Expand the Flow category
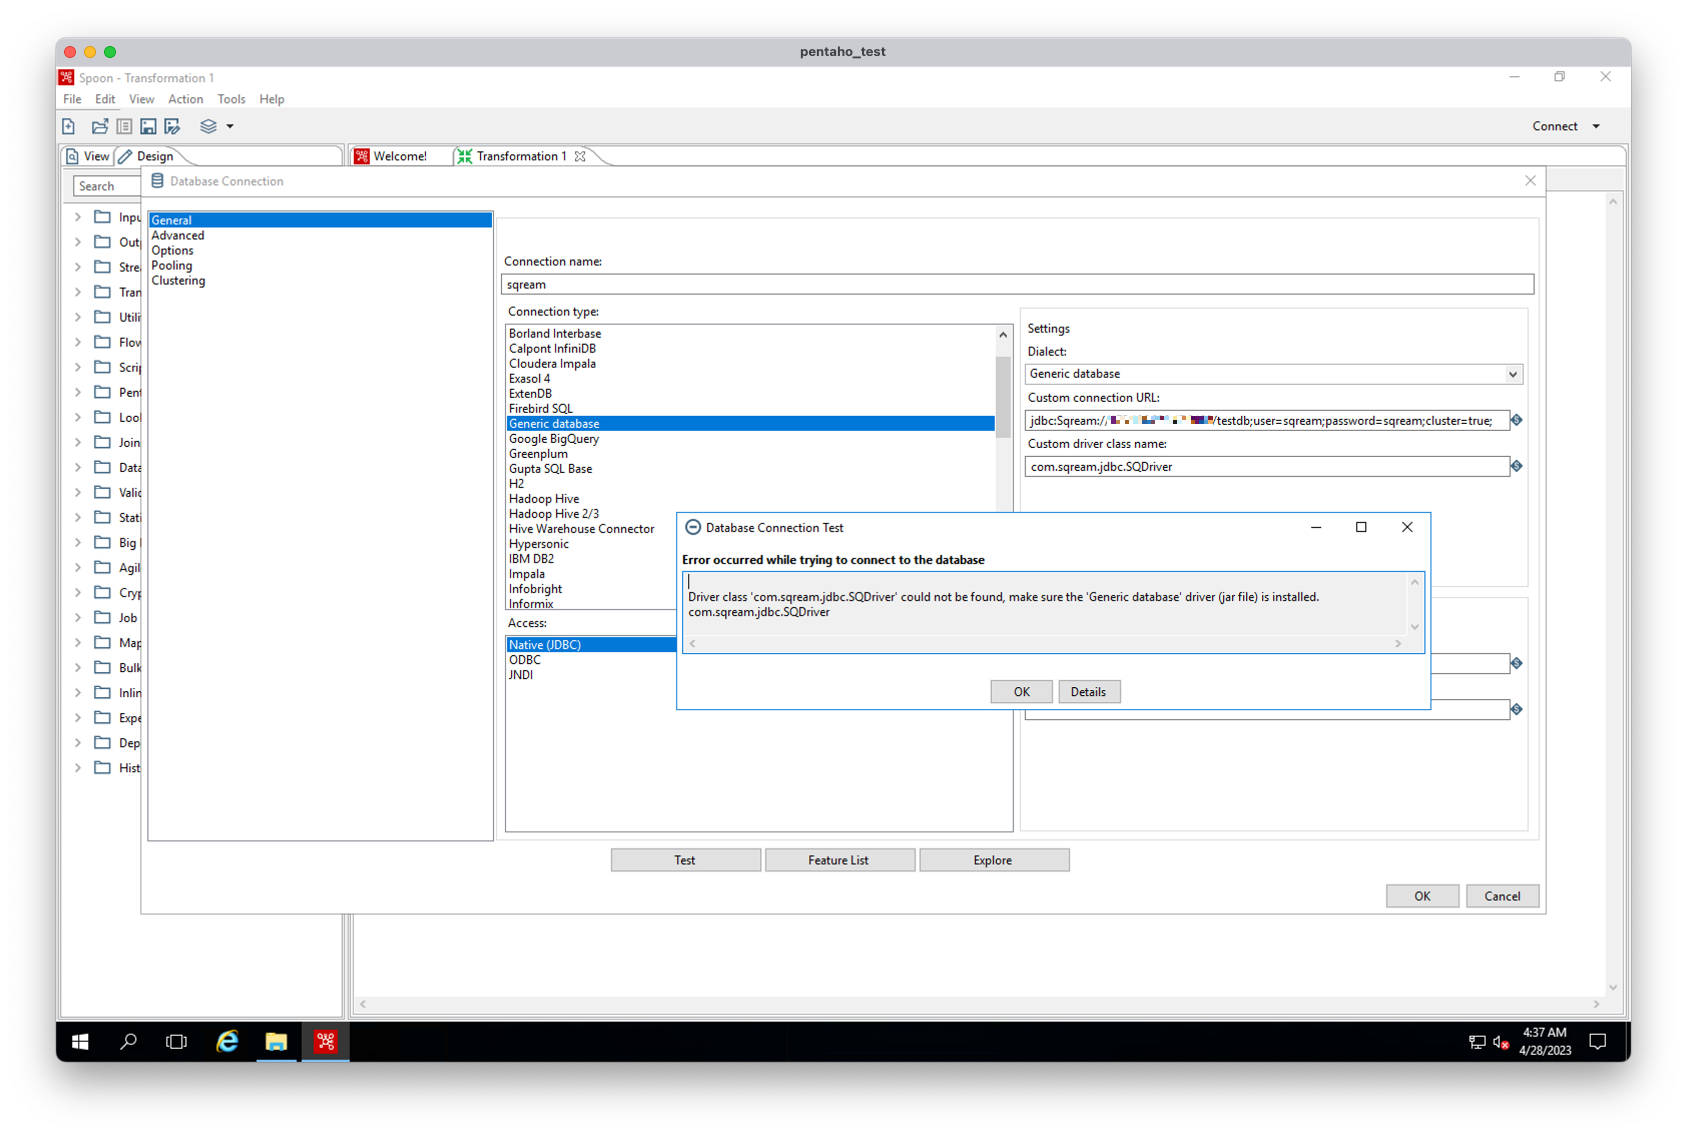The width and height of the screenshot is (1687, 1136). pyautogui.click(x=78, y=342)
